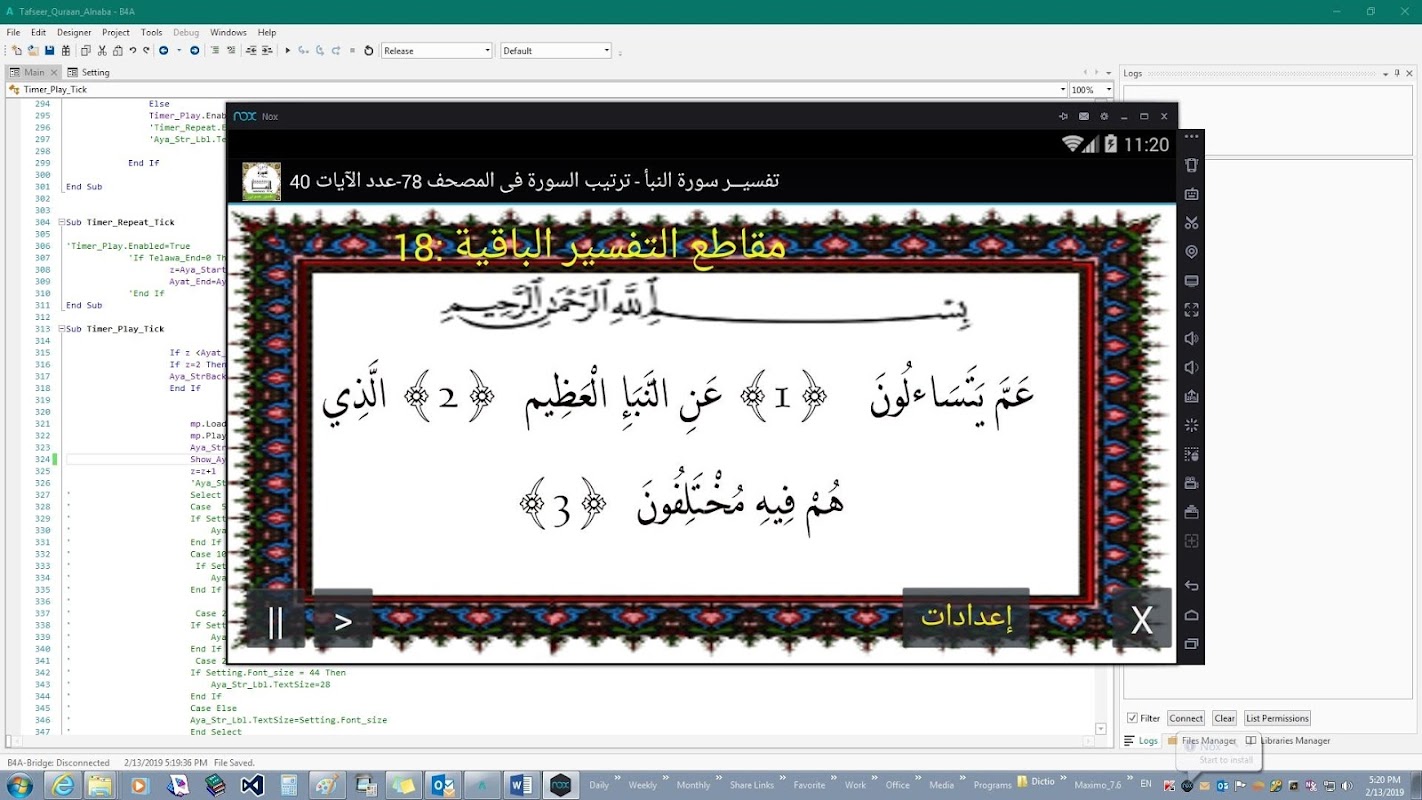Switch to the Logs tab
1422x800 pixels.
point(1141,741)
